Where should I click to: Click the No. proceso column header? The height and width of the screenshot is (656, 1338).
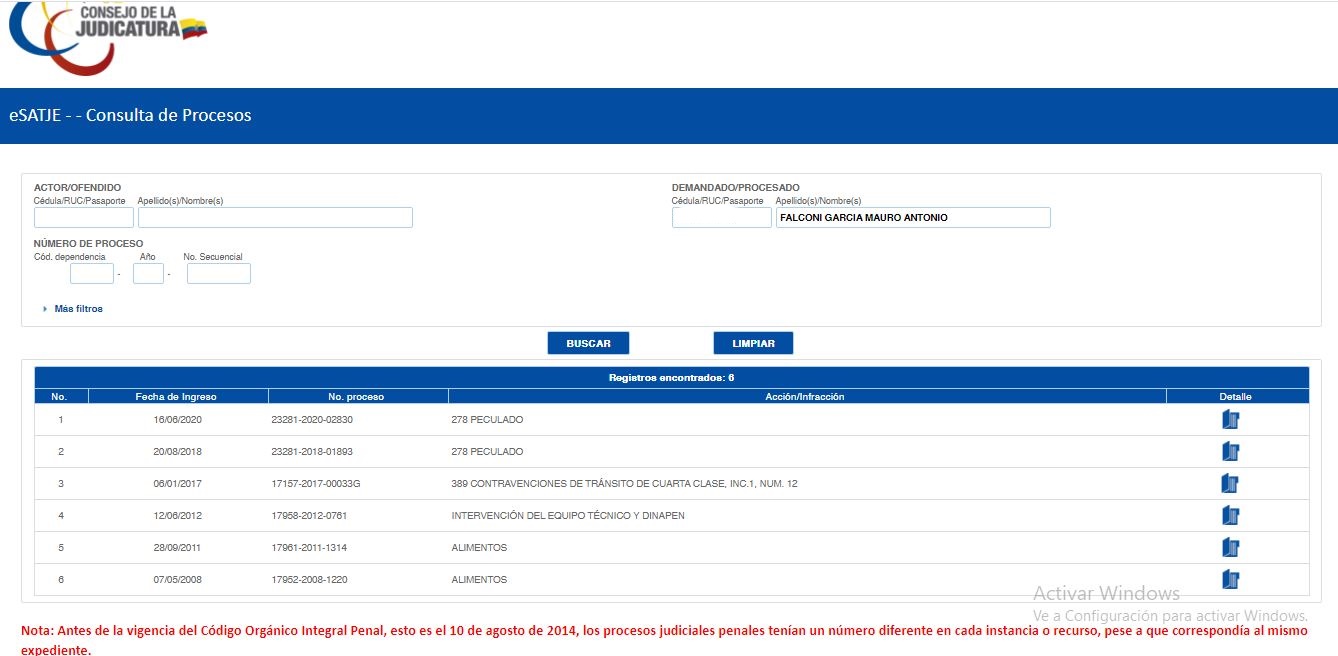point(356,397)
